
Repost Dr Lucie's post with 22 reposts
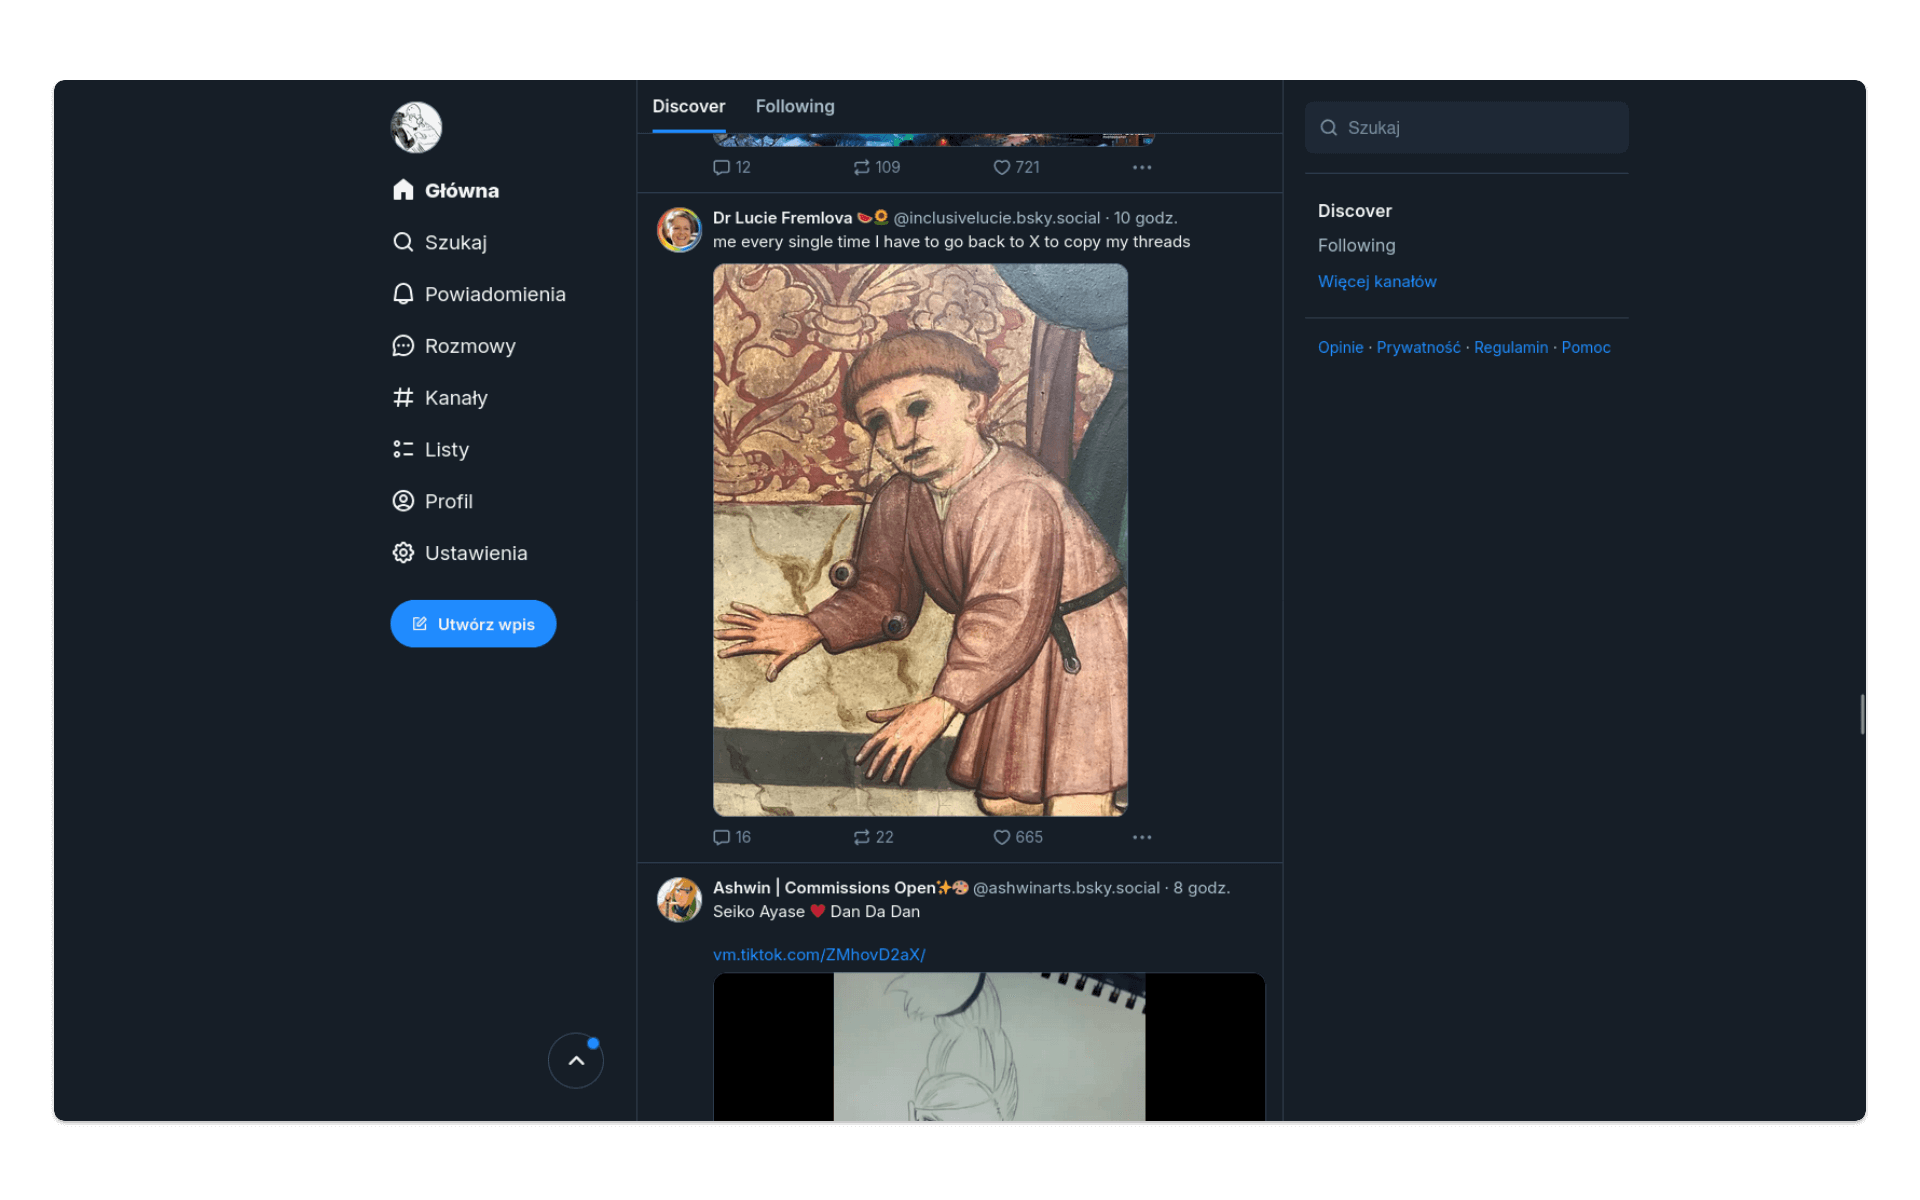[x=873, y=837]
